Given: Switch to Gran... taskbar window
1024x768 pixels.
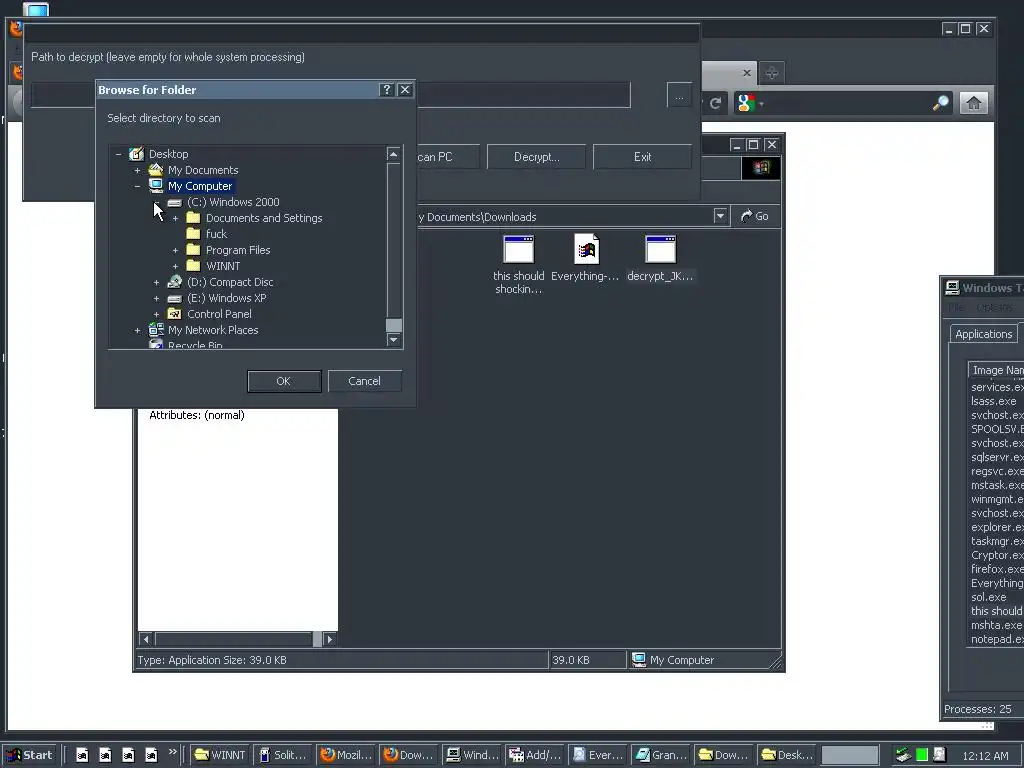Looking at the screenshot, I should [662, 755].
